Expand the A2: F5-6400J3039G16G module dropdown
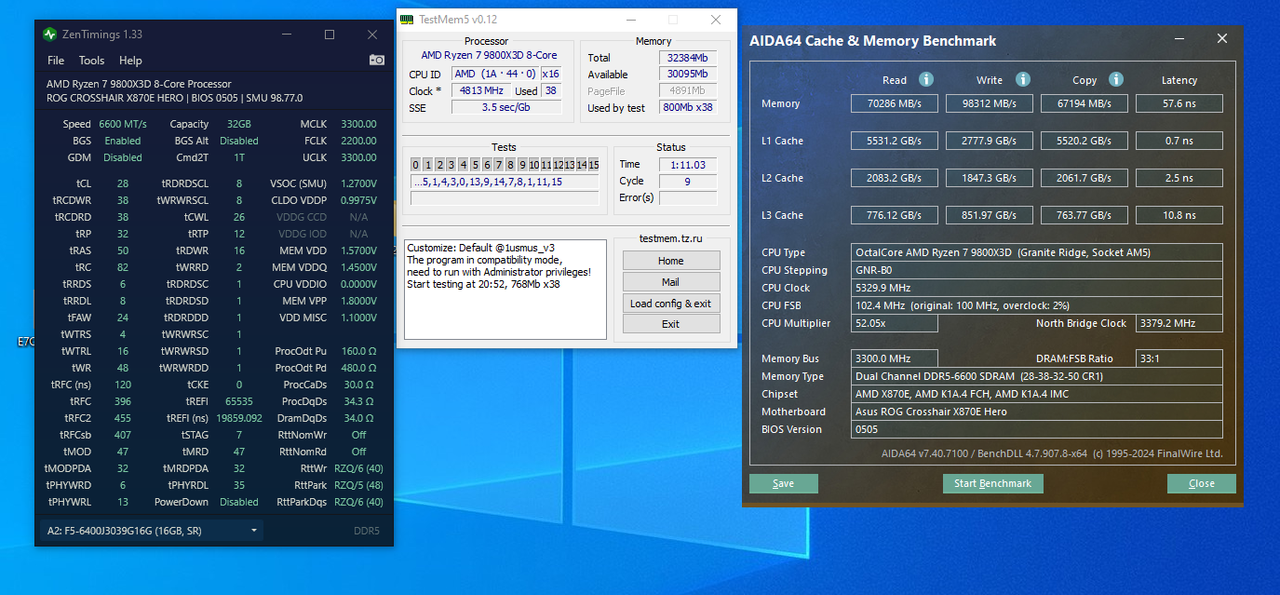Screen dimensions: 1280x595 coord(153,530)
